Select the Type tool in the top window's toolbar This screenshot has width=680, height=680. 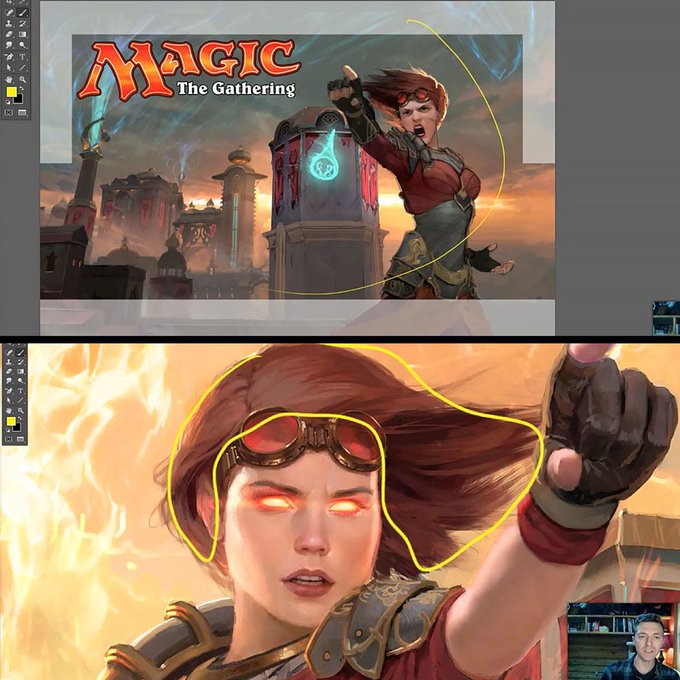[x=23, y=56]
